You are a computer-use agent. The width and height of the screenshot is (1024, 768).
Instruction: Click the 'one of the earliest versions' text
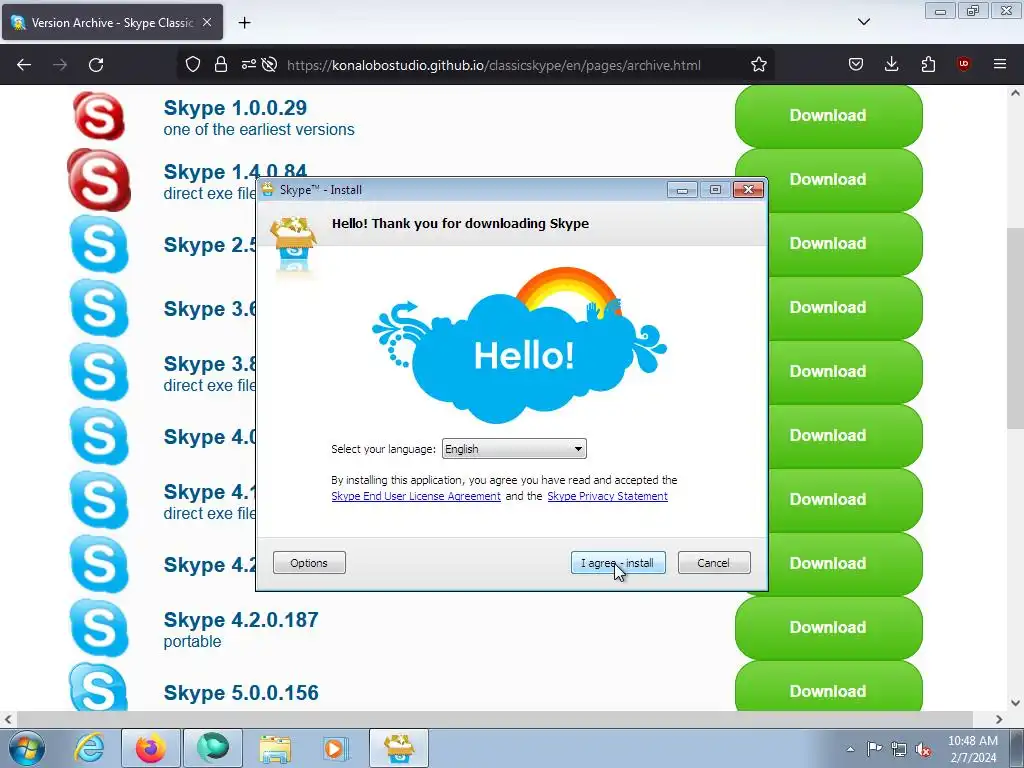[259, 130]
